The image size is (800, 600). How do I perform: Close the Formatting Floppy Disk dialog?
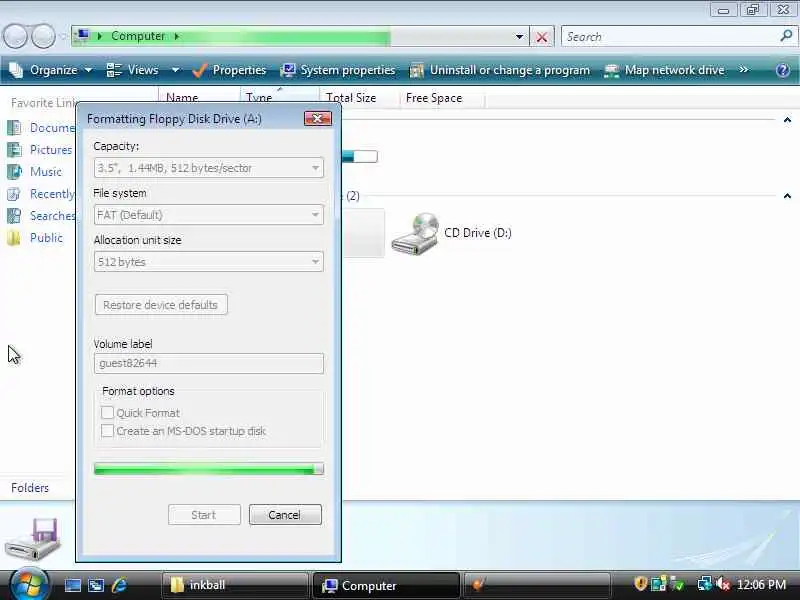(318, 119)
